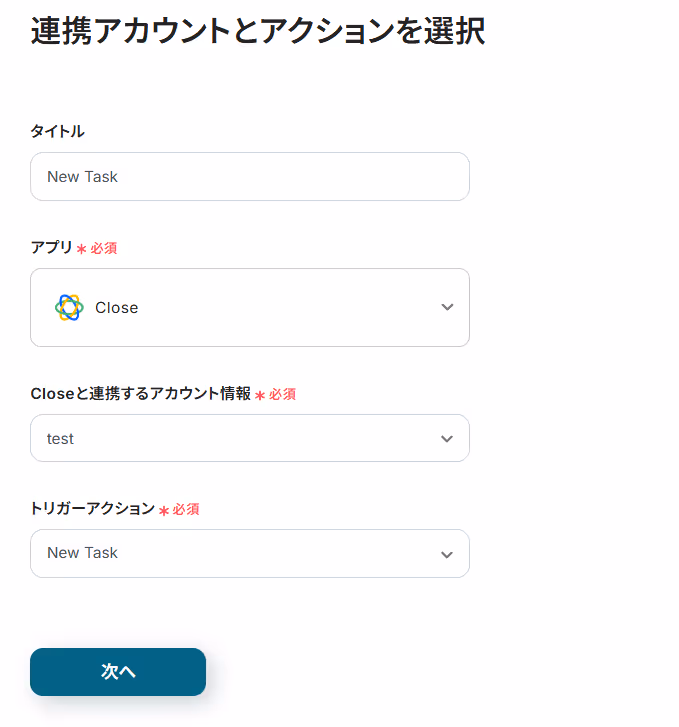
Task: Select the test value in the account selector
Action: tap(60, 439)
